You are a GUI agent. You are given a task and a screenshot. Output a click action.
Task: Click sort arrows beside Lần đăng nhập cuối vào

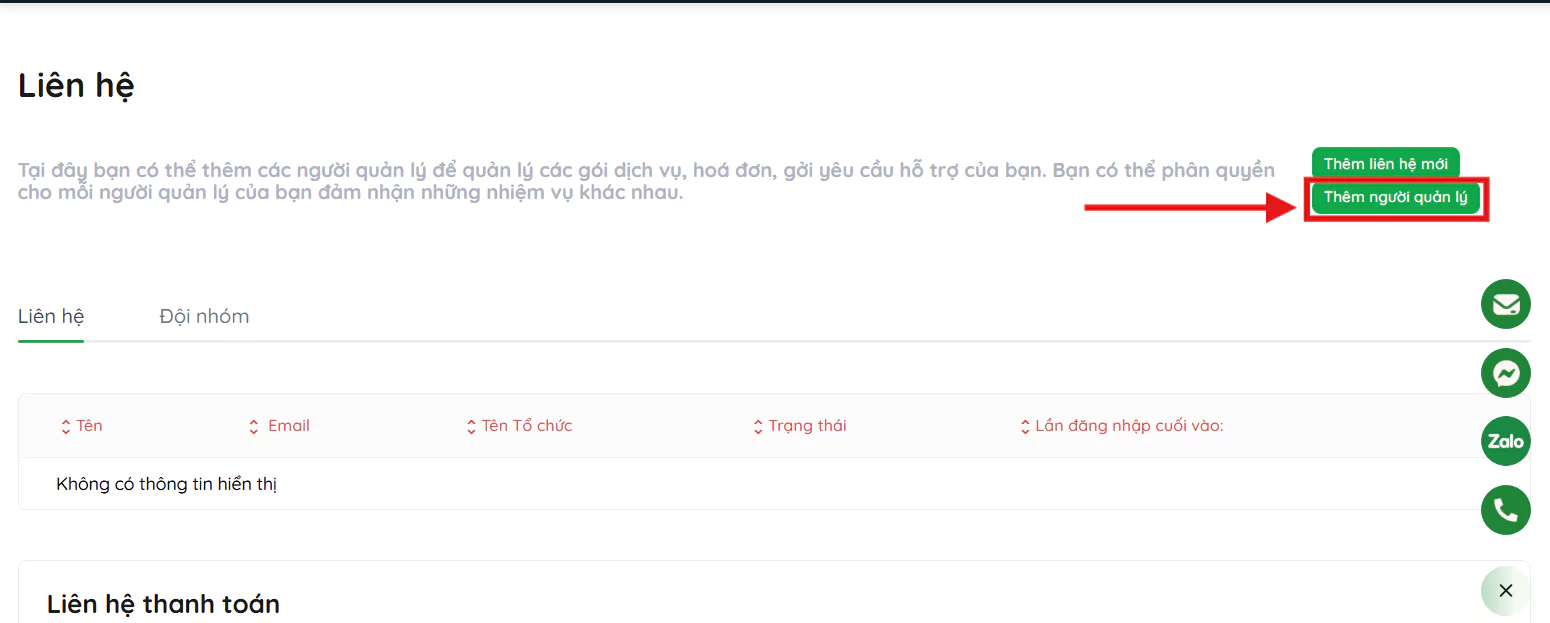1025,427
